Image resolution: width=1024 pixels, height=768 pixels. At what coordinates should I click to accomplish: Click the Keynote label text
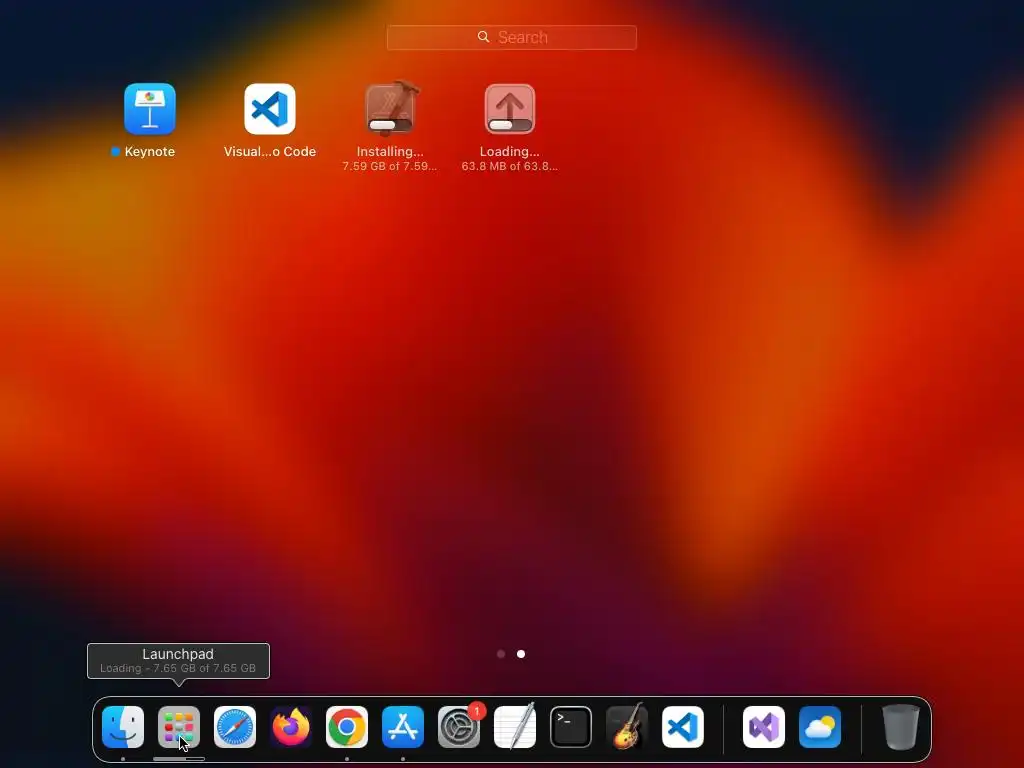(150, 152)
